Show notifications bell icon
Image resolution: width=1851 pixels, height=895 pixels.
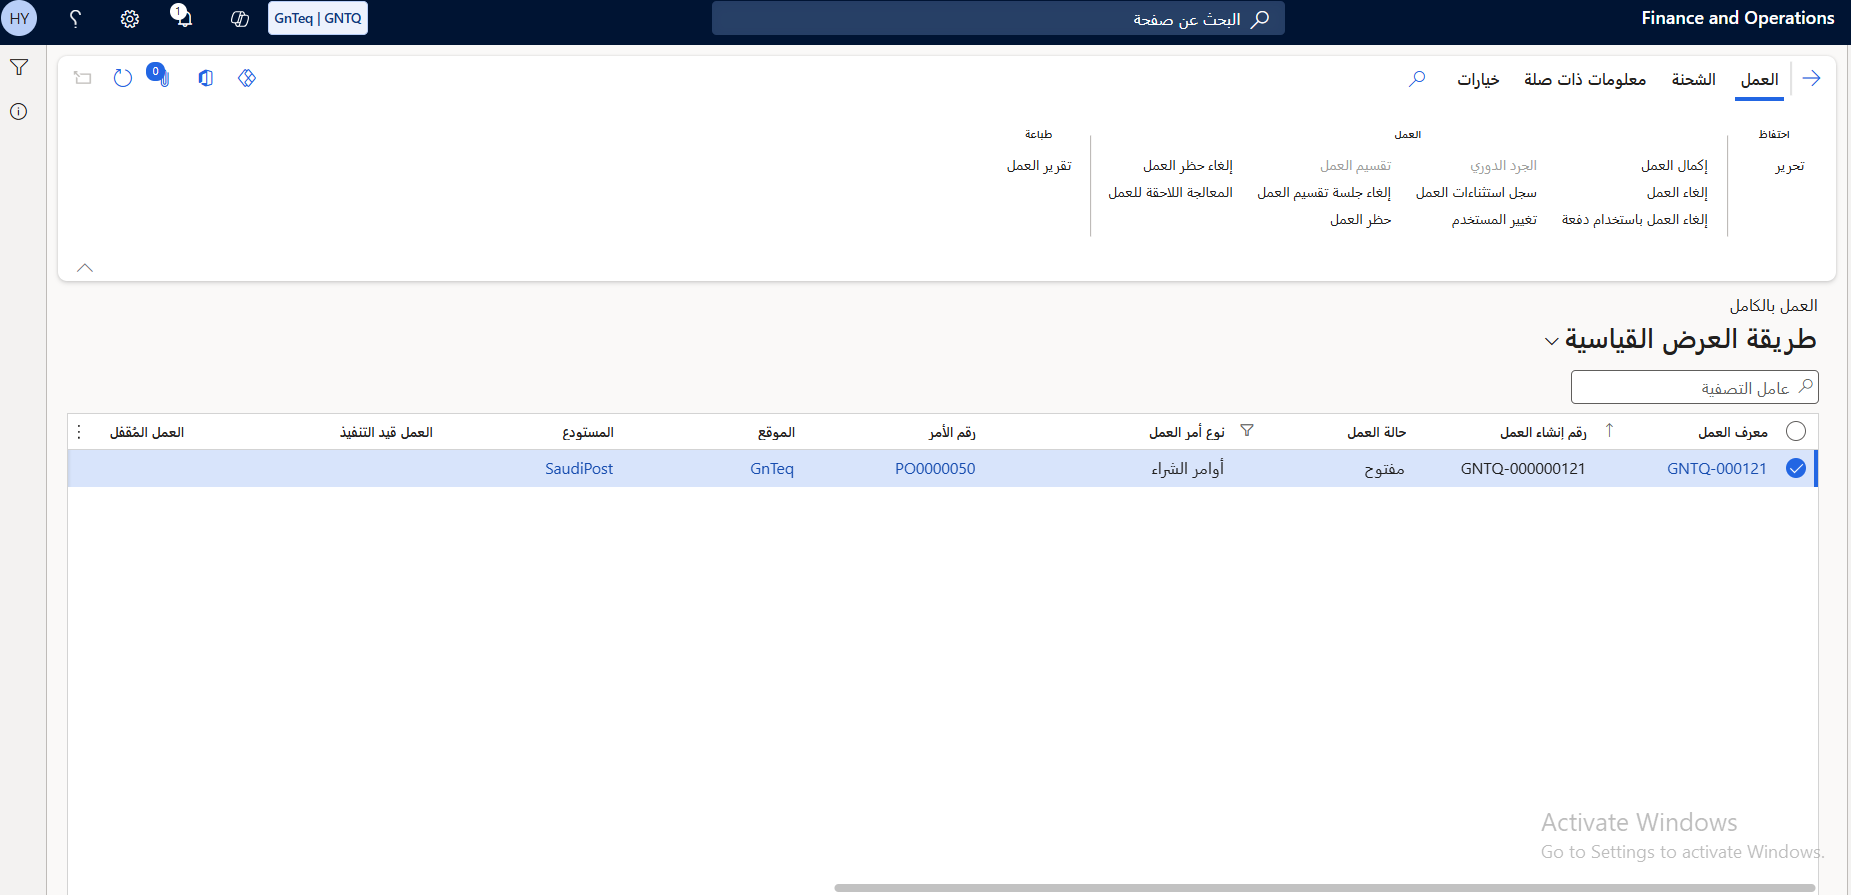point(182,17)
